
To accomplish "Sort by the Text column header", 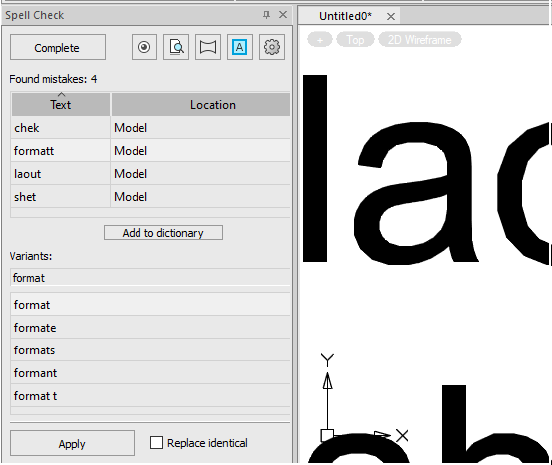I will click(x=61, y=105).
